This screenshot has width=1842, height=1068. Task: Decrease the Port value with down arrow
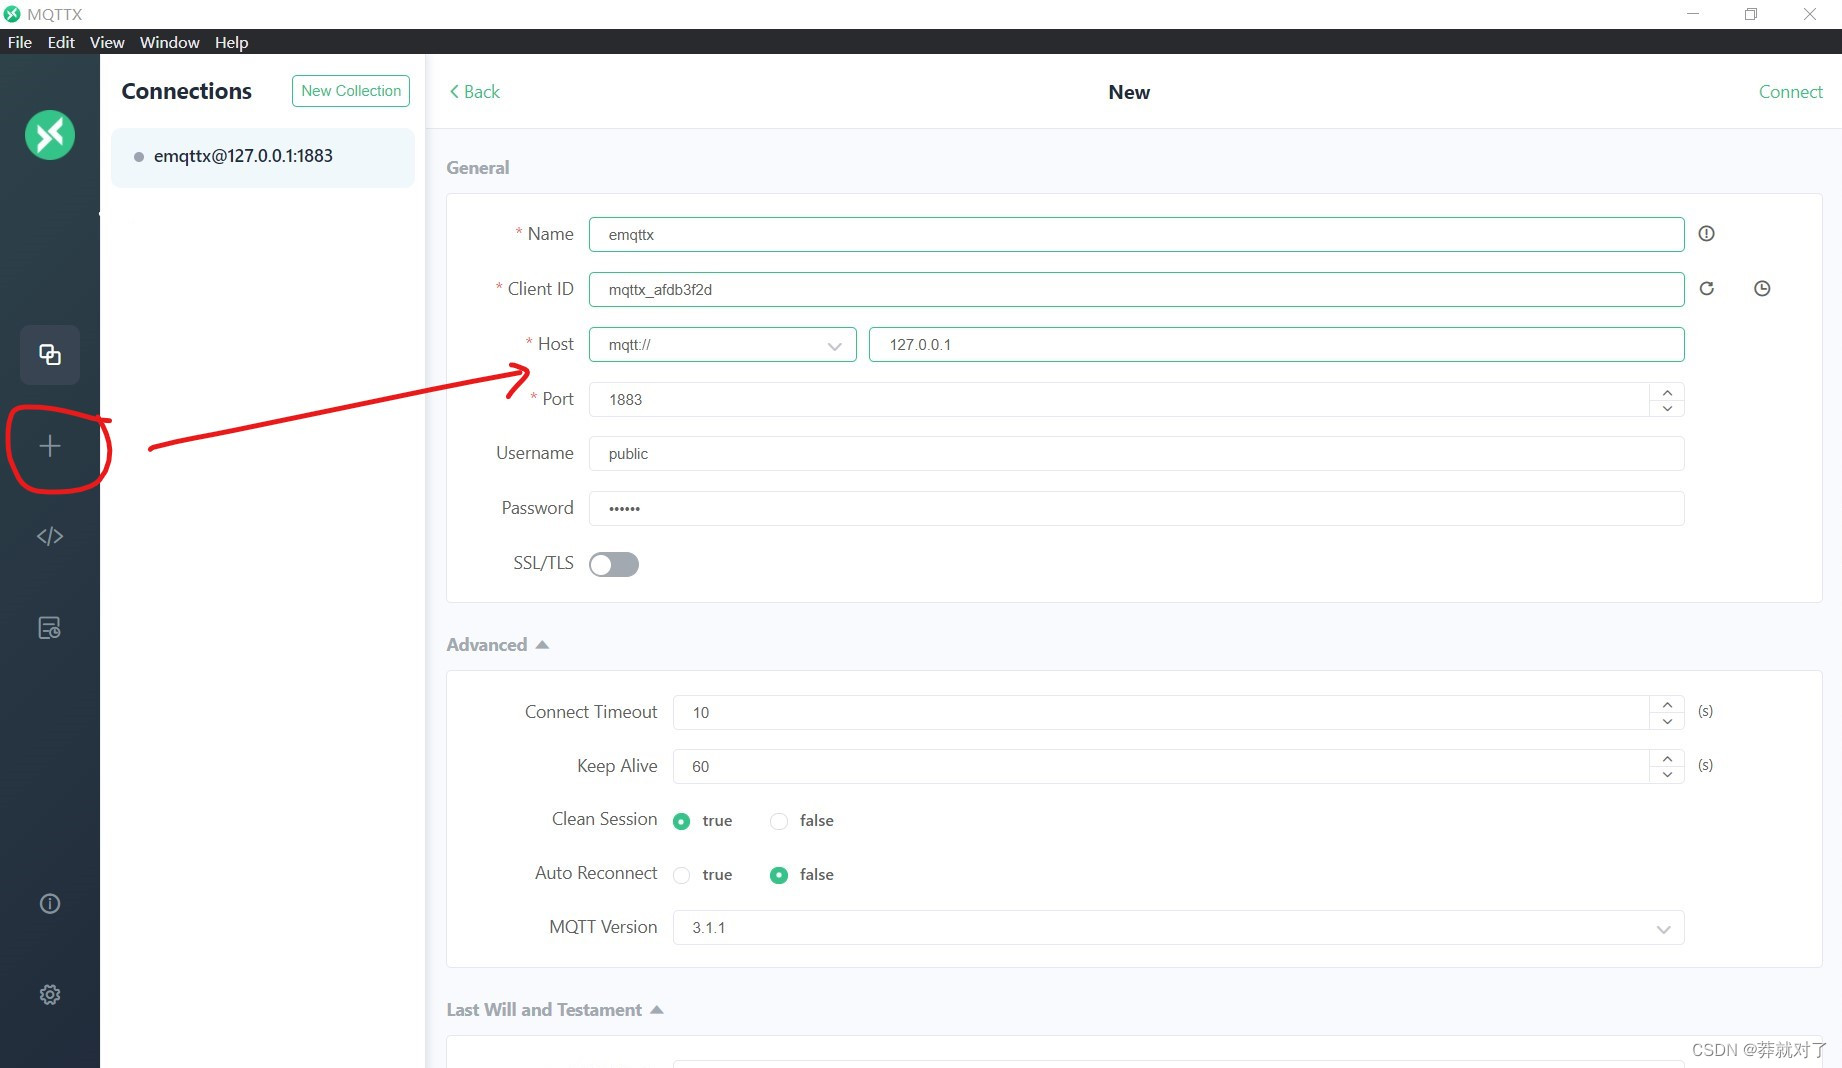(1667, 408)
